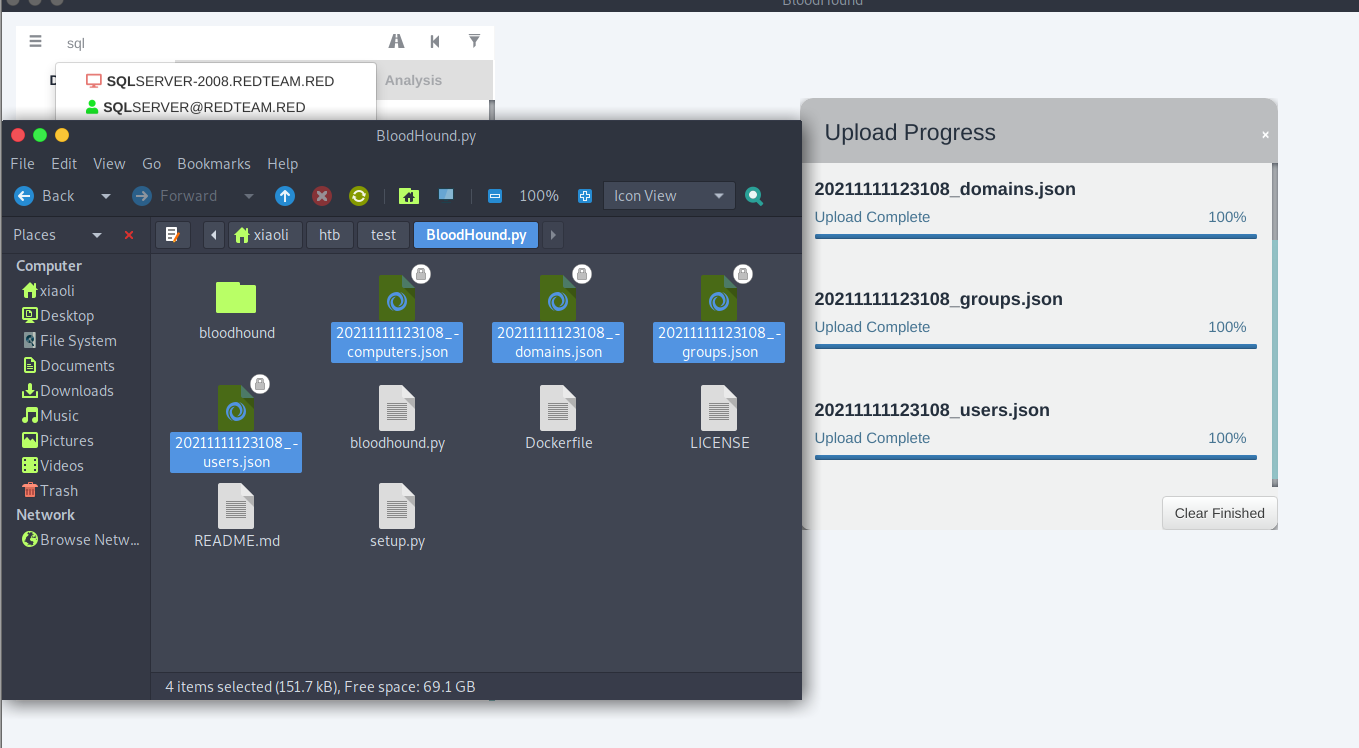Close the Places sidebar
1359x748 pixels.
click(x=129, y=235)
